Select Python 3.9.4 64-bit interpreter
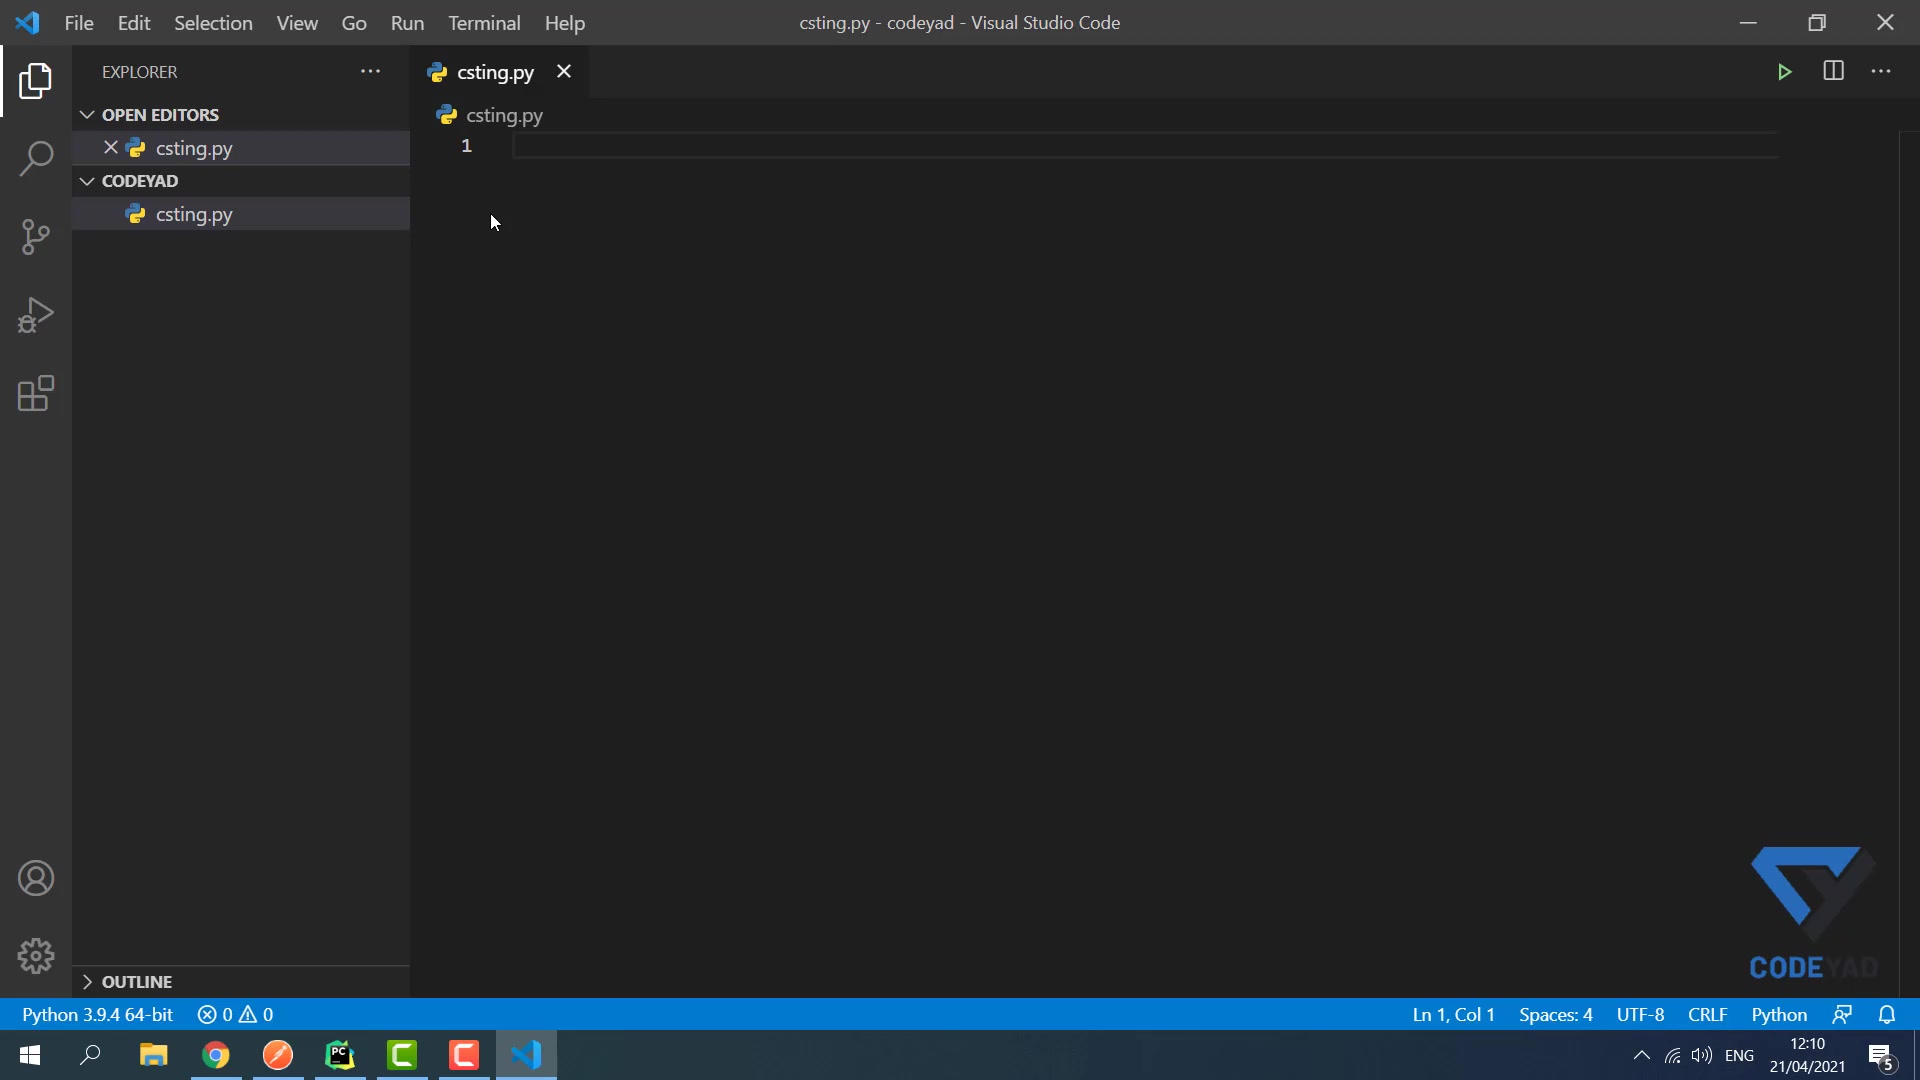The width and height of the screenshot is (1920, 1080). (x=97, y=1015)
